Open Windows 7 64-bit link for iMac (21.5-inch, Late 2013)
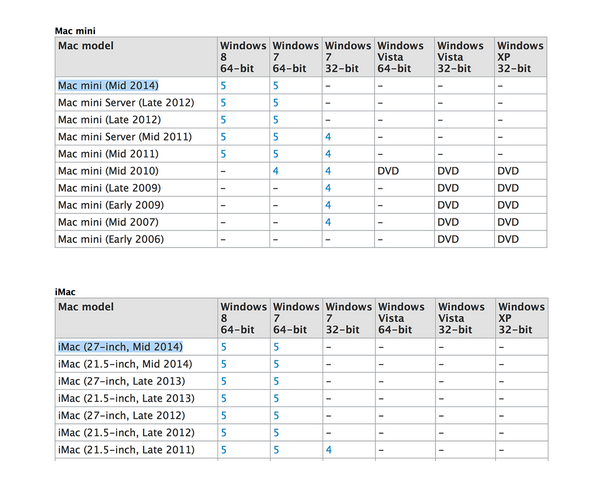604x490 pixels. click(276, 398)
